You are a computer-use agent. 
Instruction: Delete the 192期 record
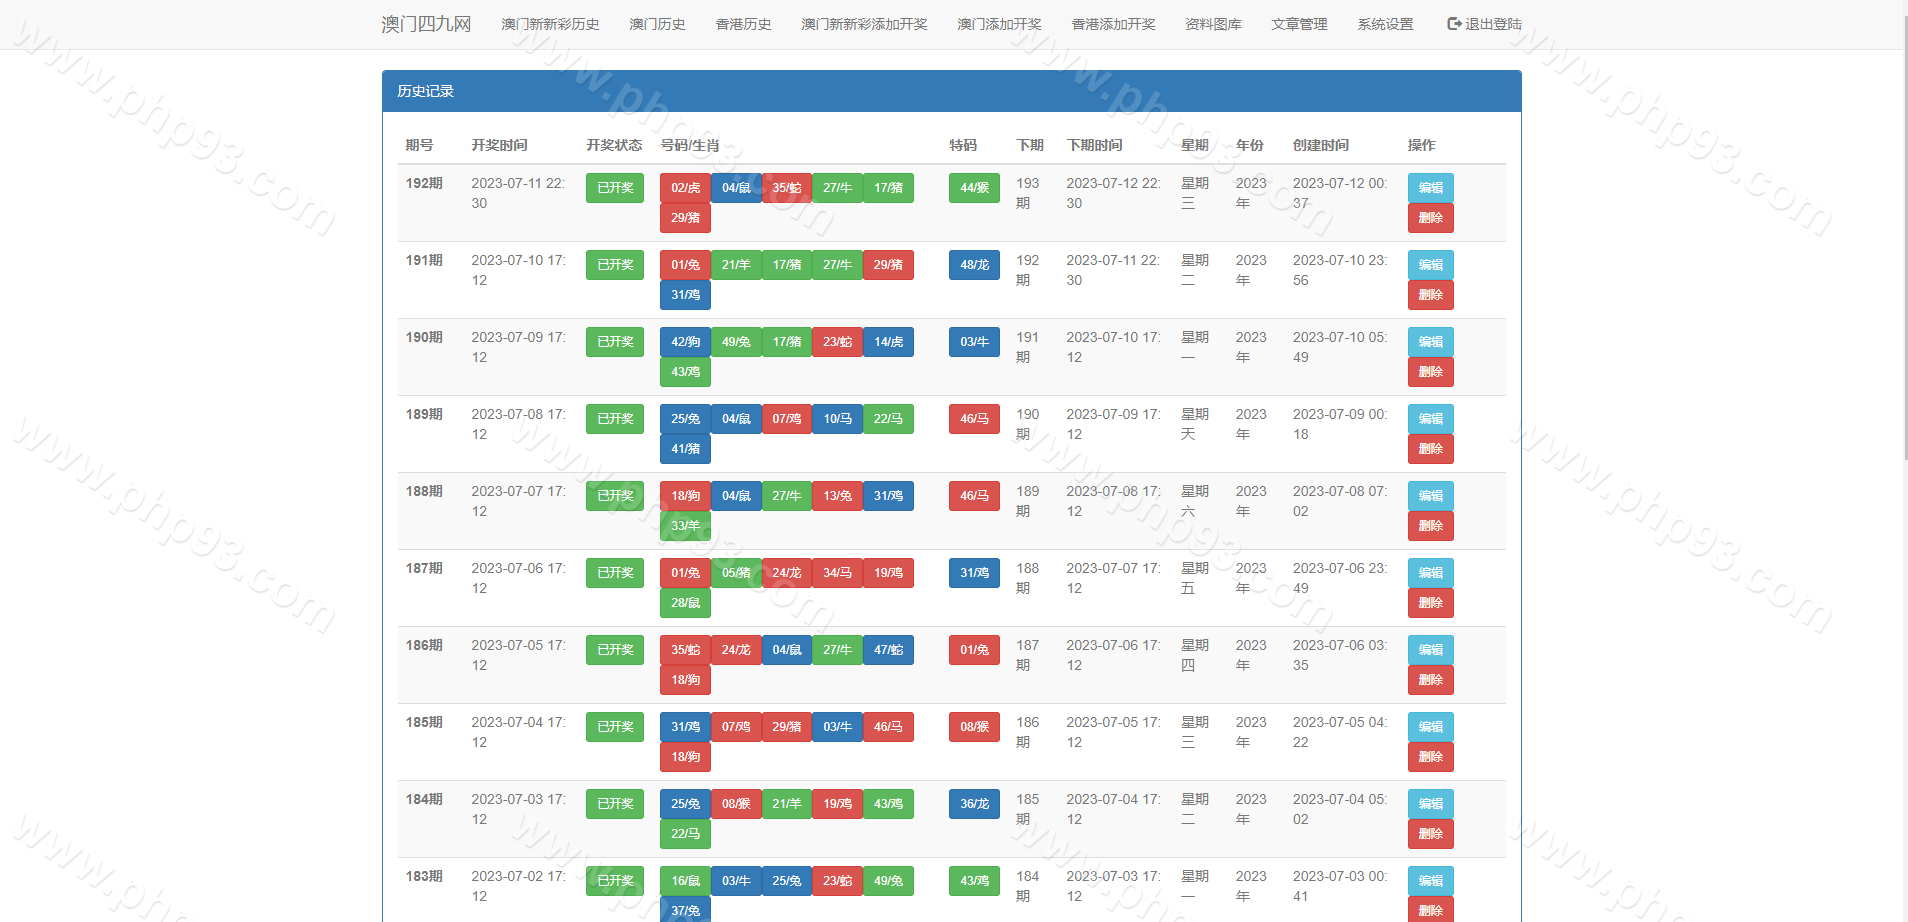click(1430, 218)
